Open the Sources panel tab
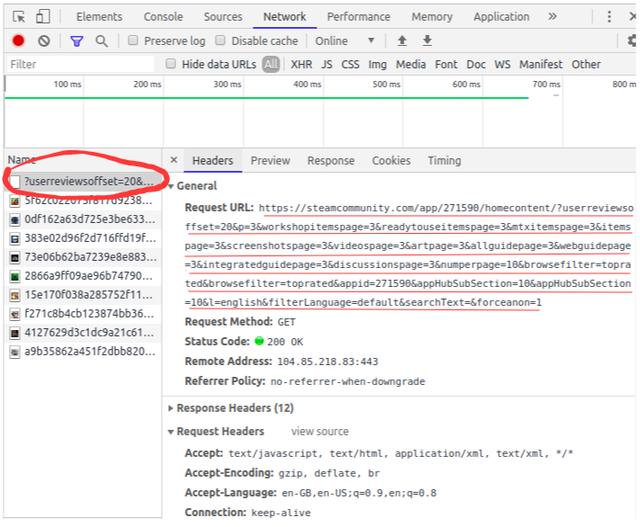640x527 pixels. (223, 17)
